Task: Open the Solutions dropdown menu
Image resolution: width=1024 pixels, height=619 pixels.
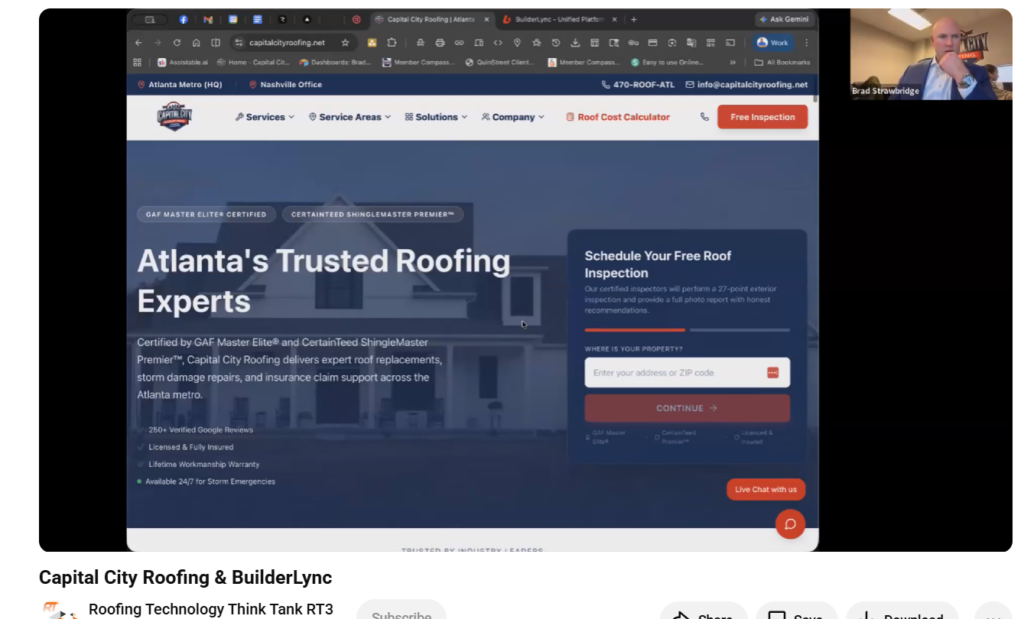Action: pos(436,117)
